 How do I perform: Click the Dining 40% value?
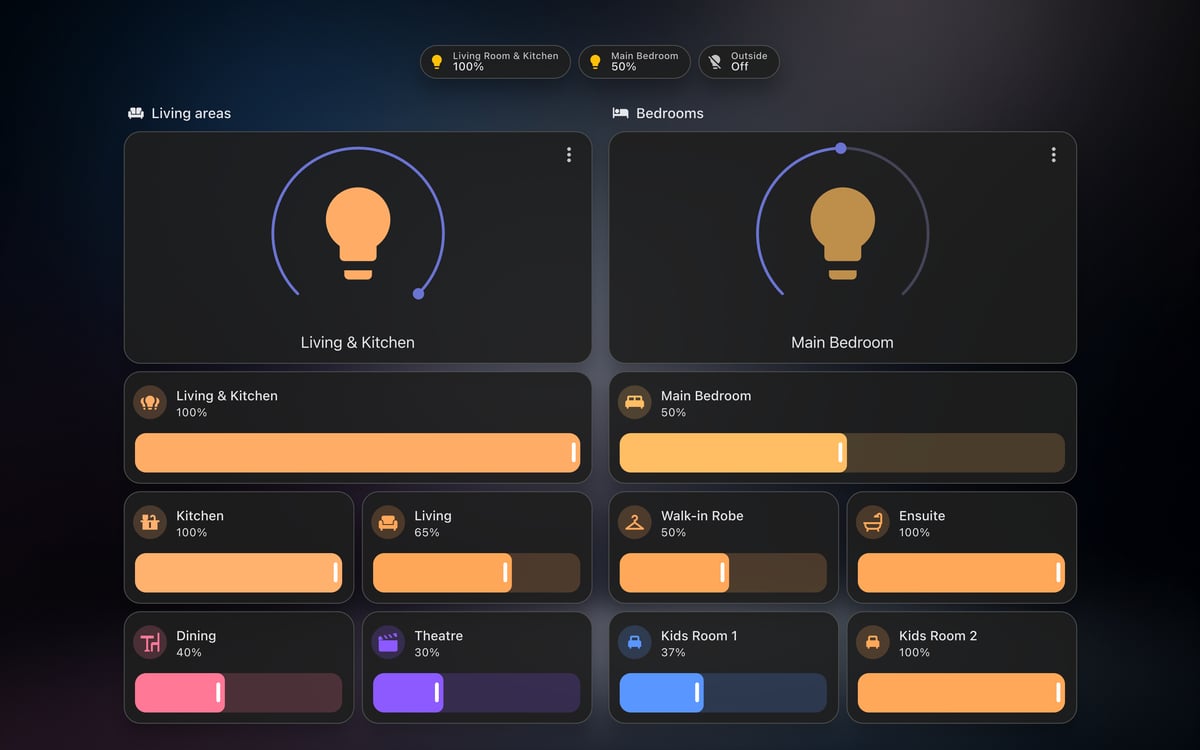(x=189, y=652)
